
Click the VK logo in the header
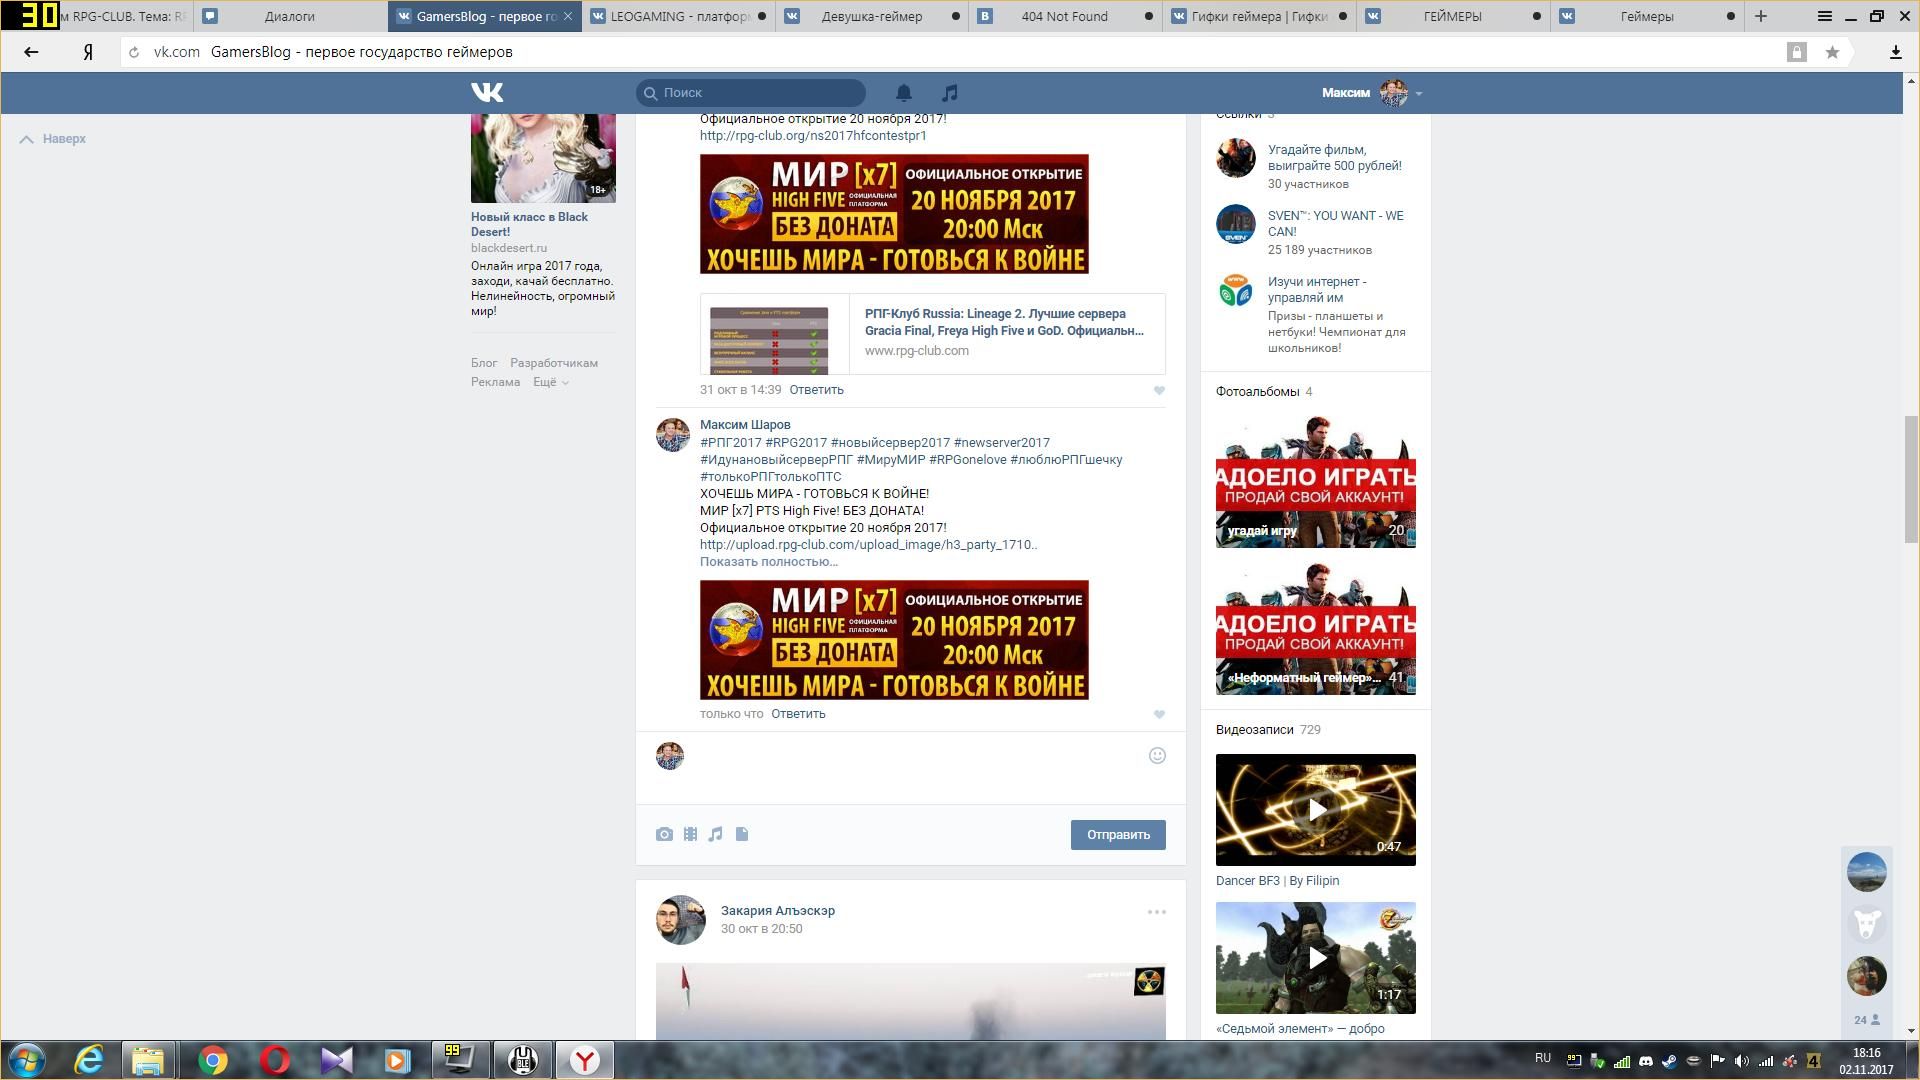487,93
